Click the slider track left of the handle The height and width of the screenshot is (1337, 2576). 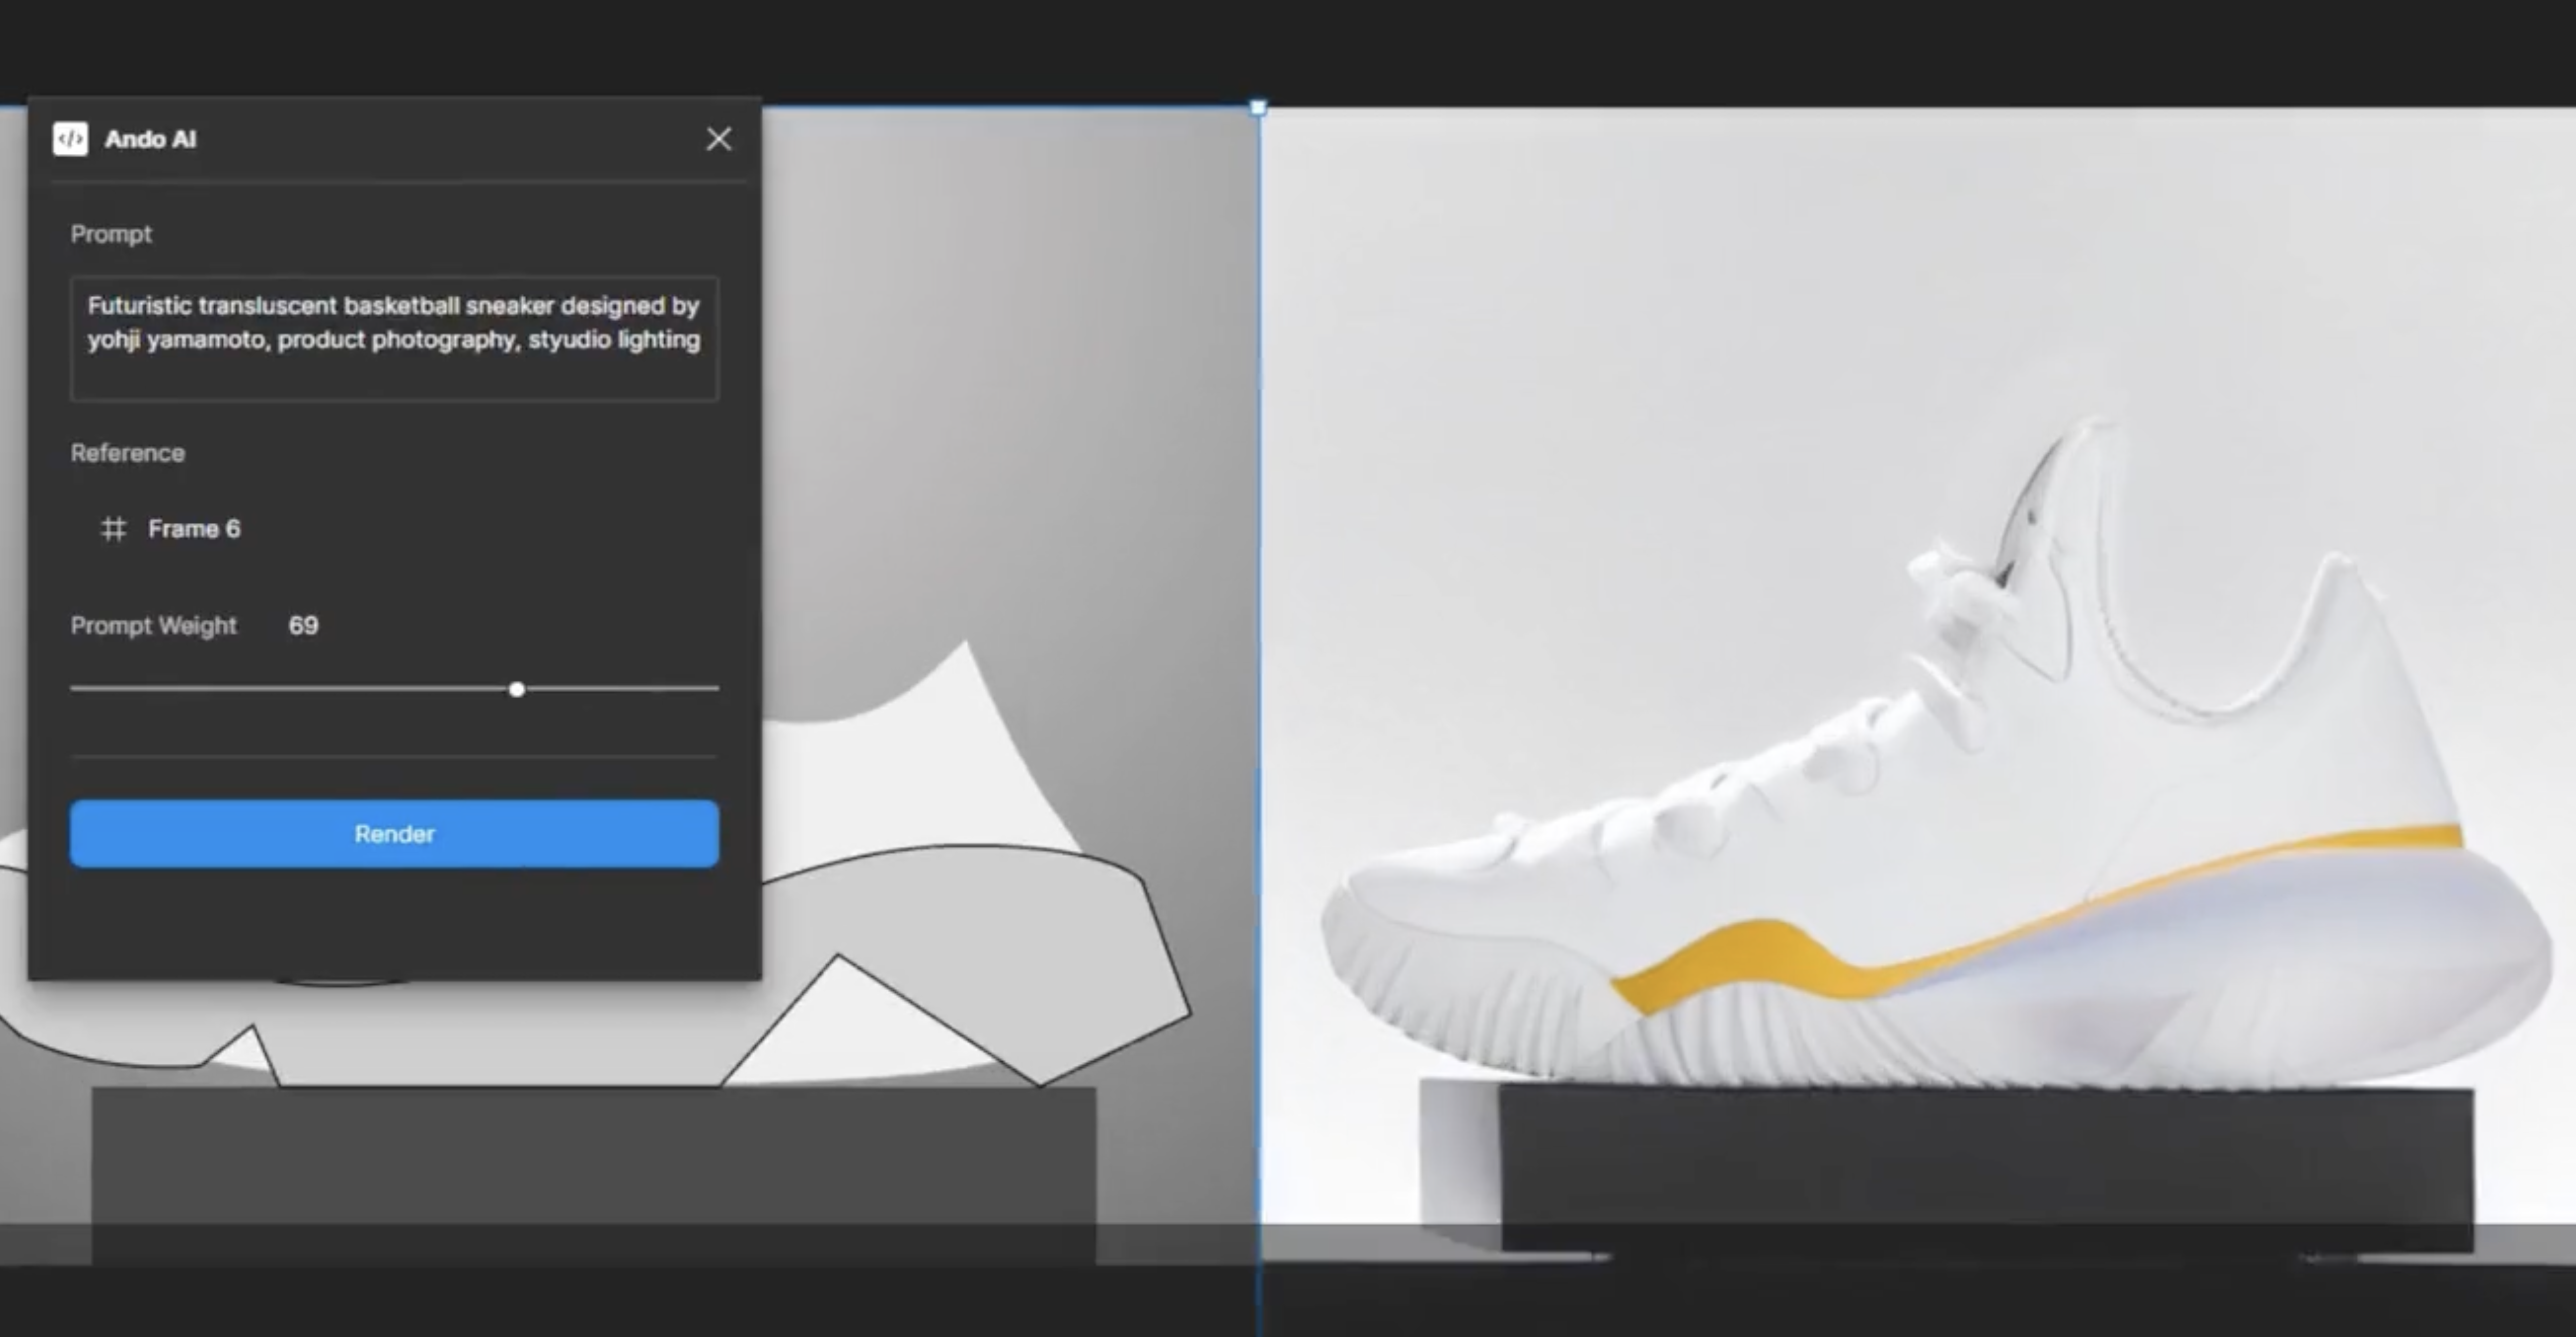[x=290, y=689]
